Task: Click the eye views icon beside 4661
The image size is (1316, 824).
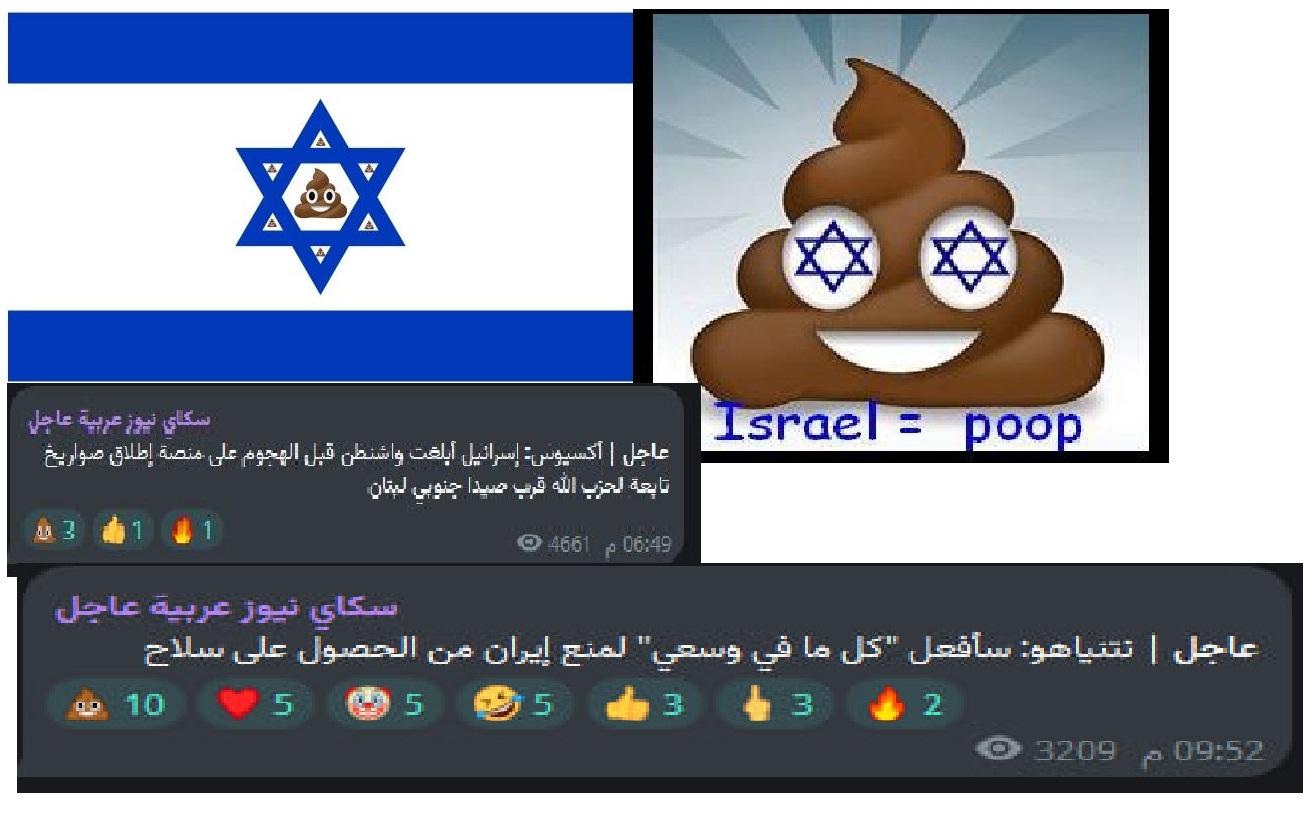Action: pyautogui.click(x=531, y=544)
